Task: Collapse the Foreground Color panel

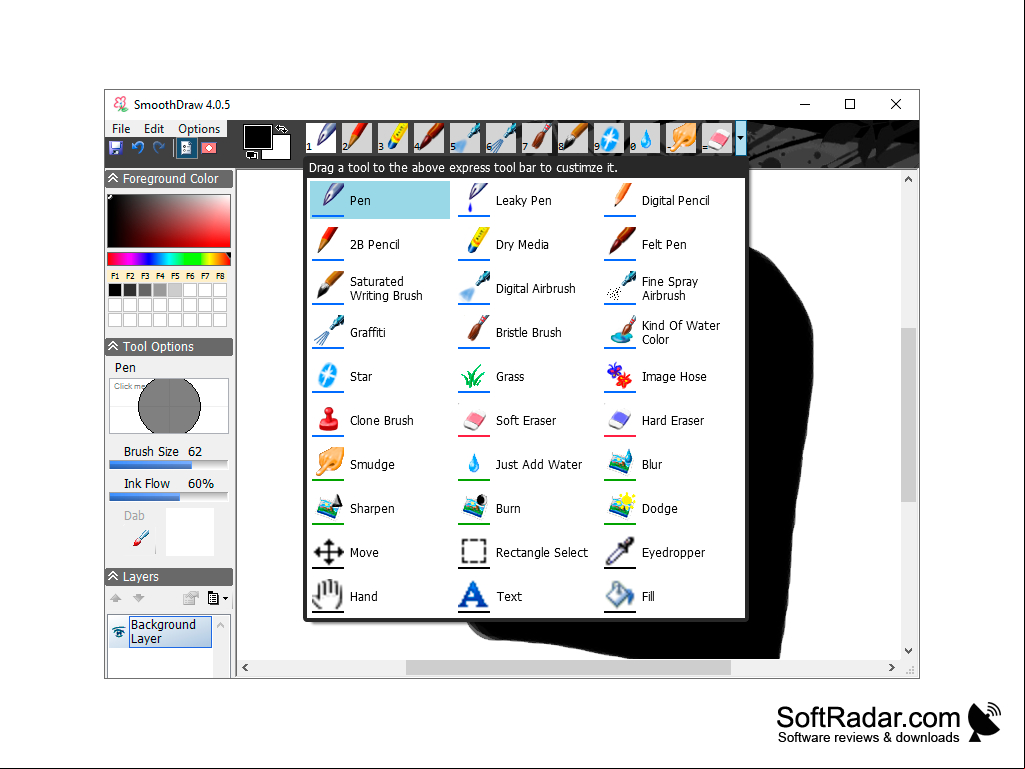Action: click(114, 179)
